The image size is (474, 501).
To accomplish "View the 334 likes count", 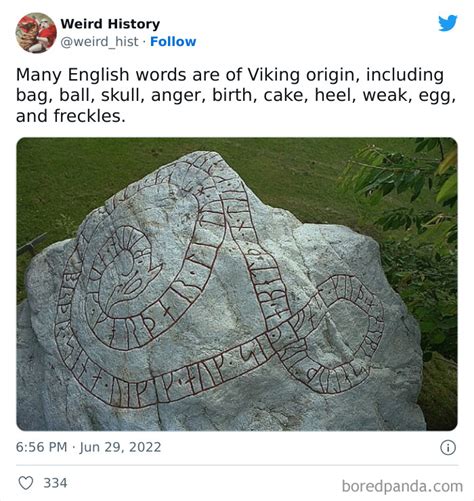I will pos(55,483).
